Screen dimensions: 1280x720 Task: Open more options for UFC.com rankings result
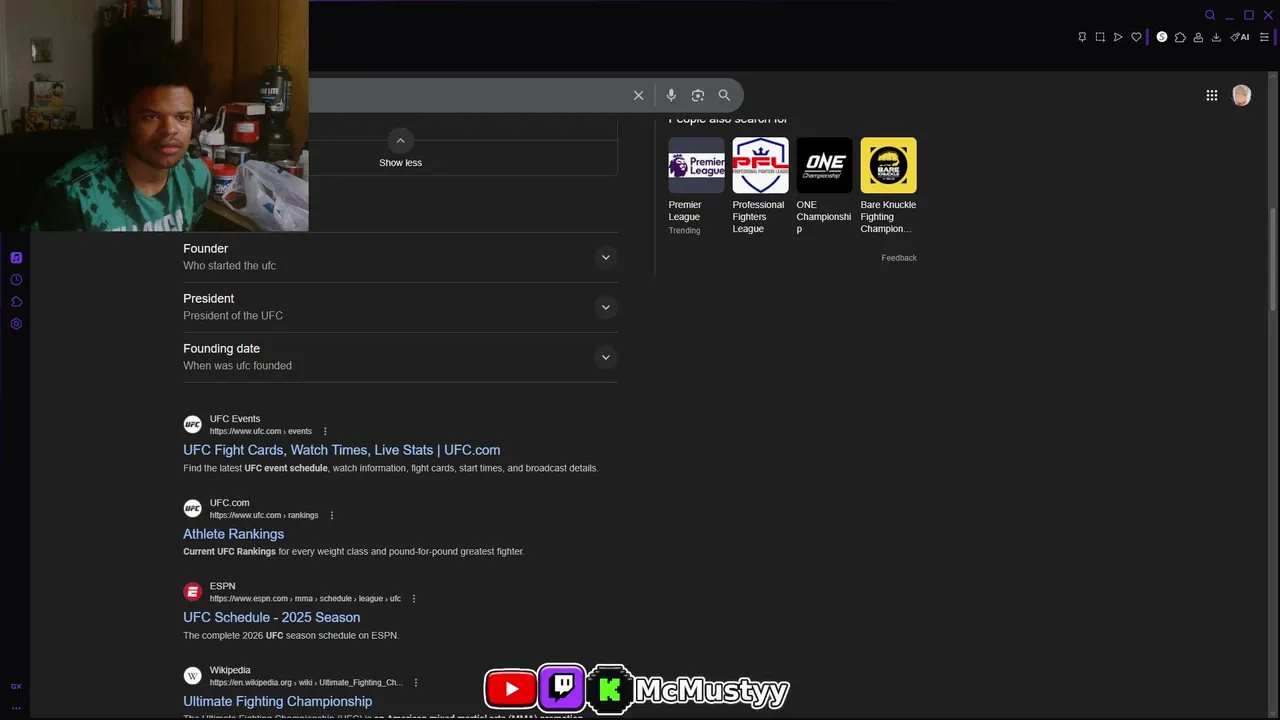point(332,515)
